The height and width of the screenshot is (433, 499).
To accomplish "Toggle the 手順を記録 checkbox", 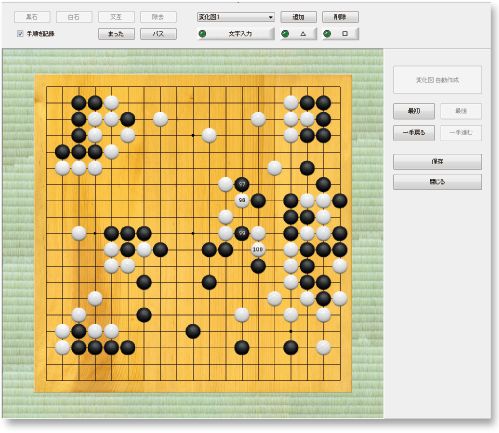I will pyautogui.click(x=20, y=33).
